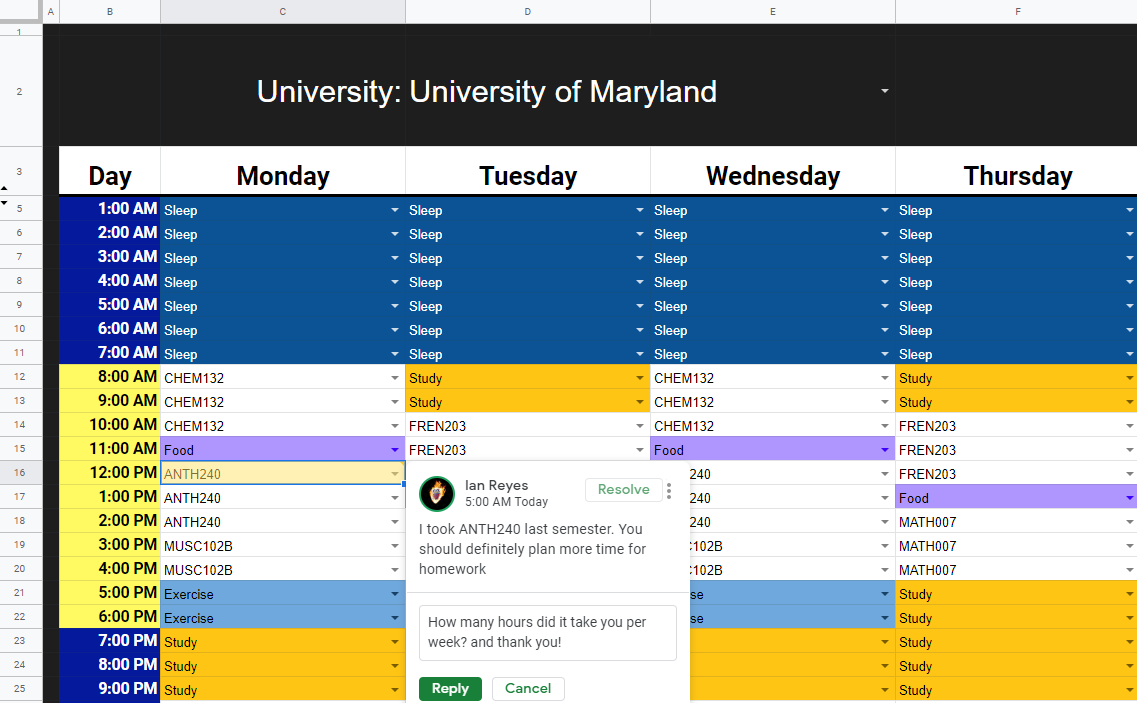Click the Resolve button on the comment
Screen dimensions: 1137x703
pyautogui.click(x=623, y=489)
